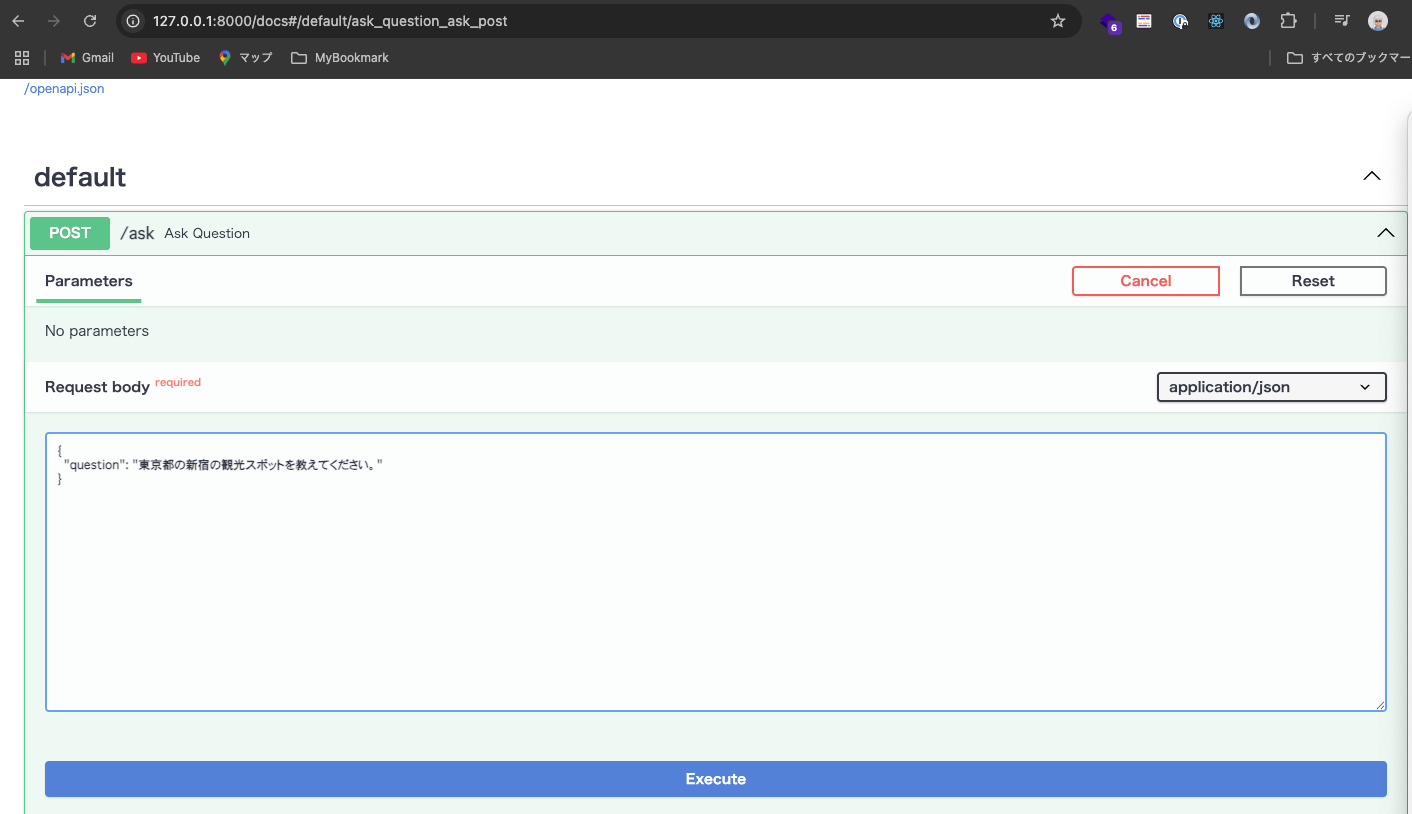Click the browser forward arrow
This screenshot has width=1412, height=814.
pyautogui.click(x=54, y=21)
